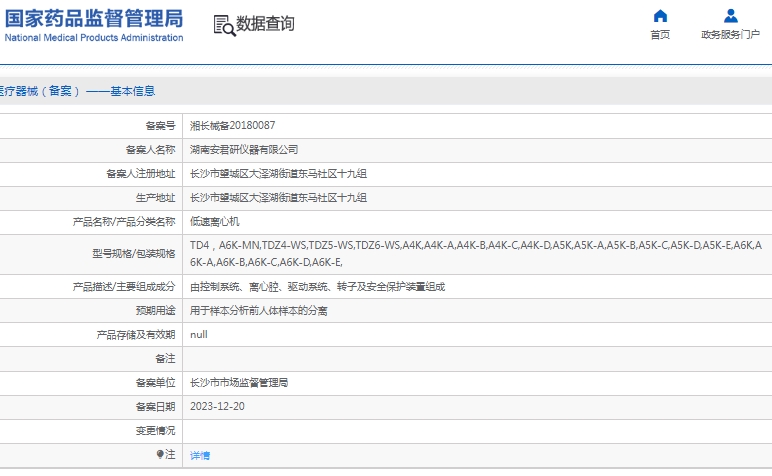
Task: Click the 生产地址 label
Action: click(156, 198)
